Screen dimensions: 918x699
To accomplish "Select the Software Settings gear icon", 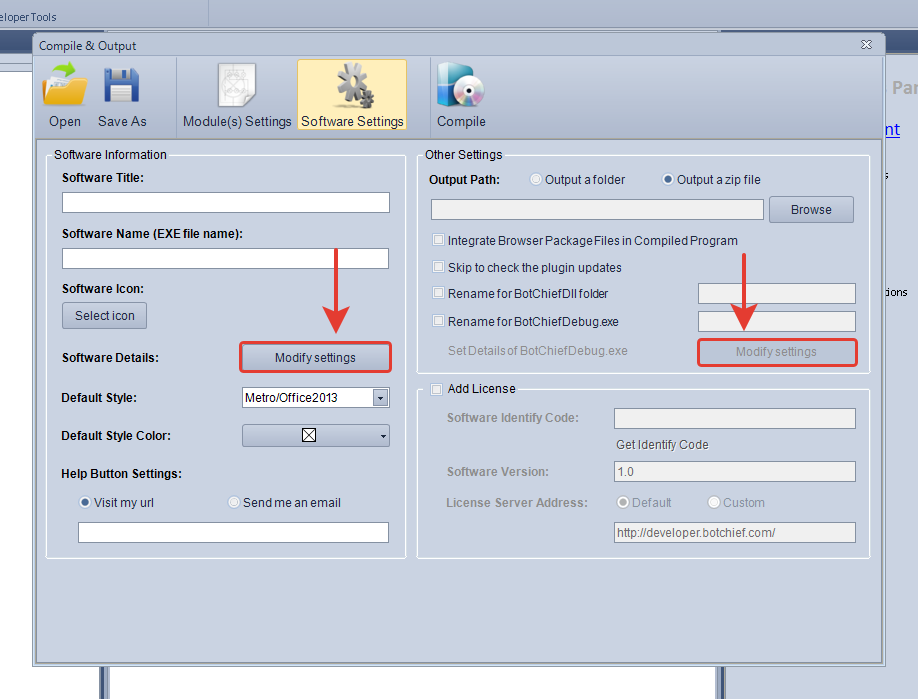I will 352,87.
